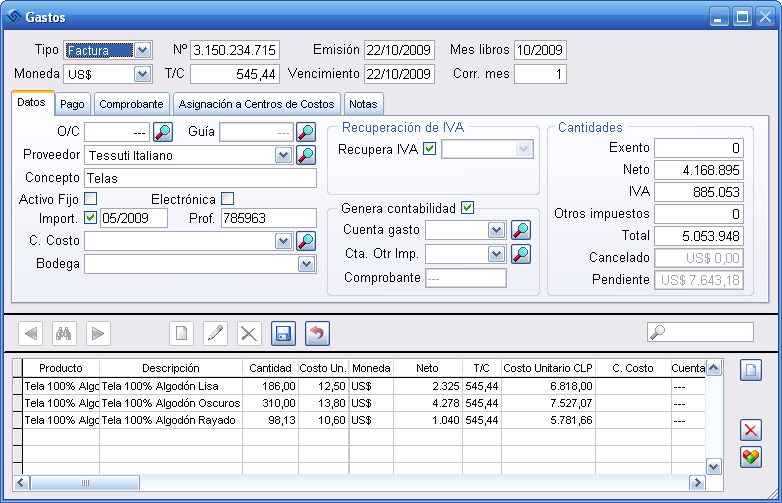The image size is (782, 503).
Task: Toggle the Recupera IVA checkbox
Action: click(429, 149)
